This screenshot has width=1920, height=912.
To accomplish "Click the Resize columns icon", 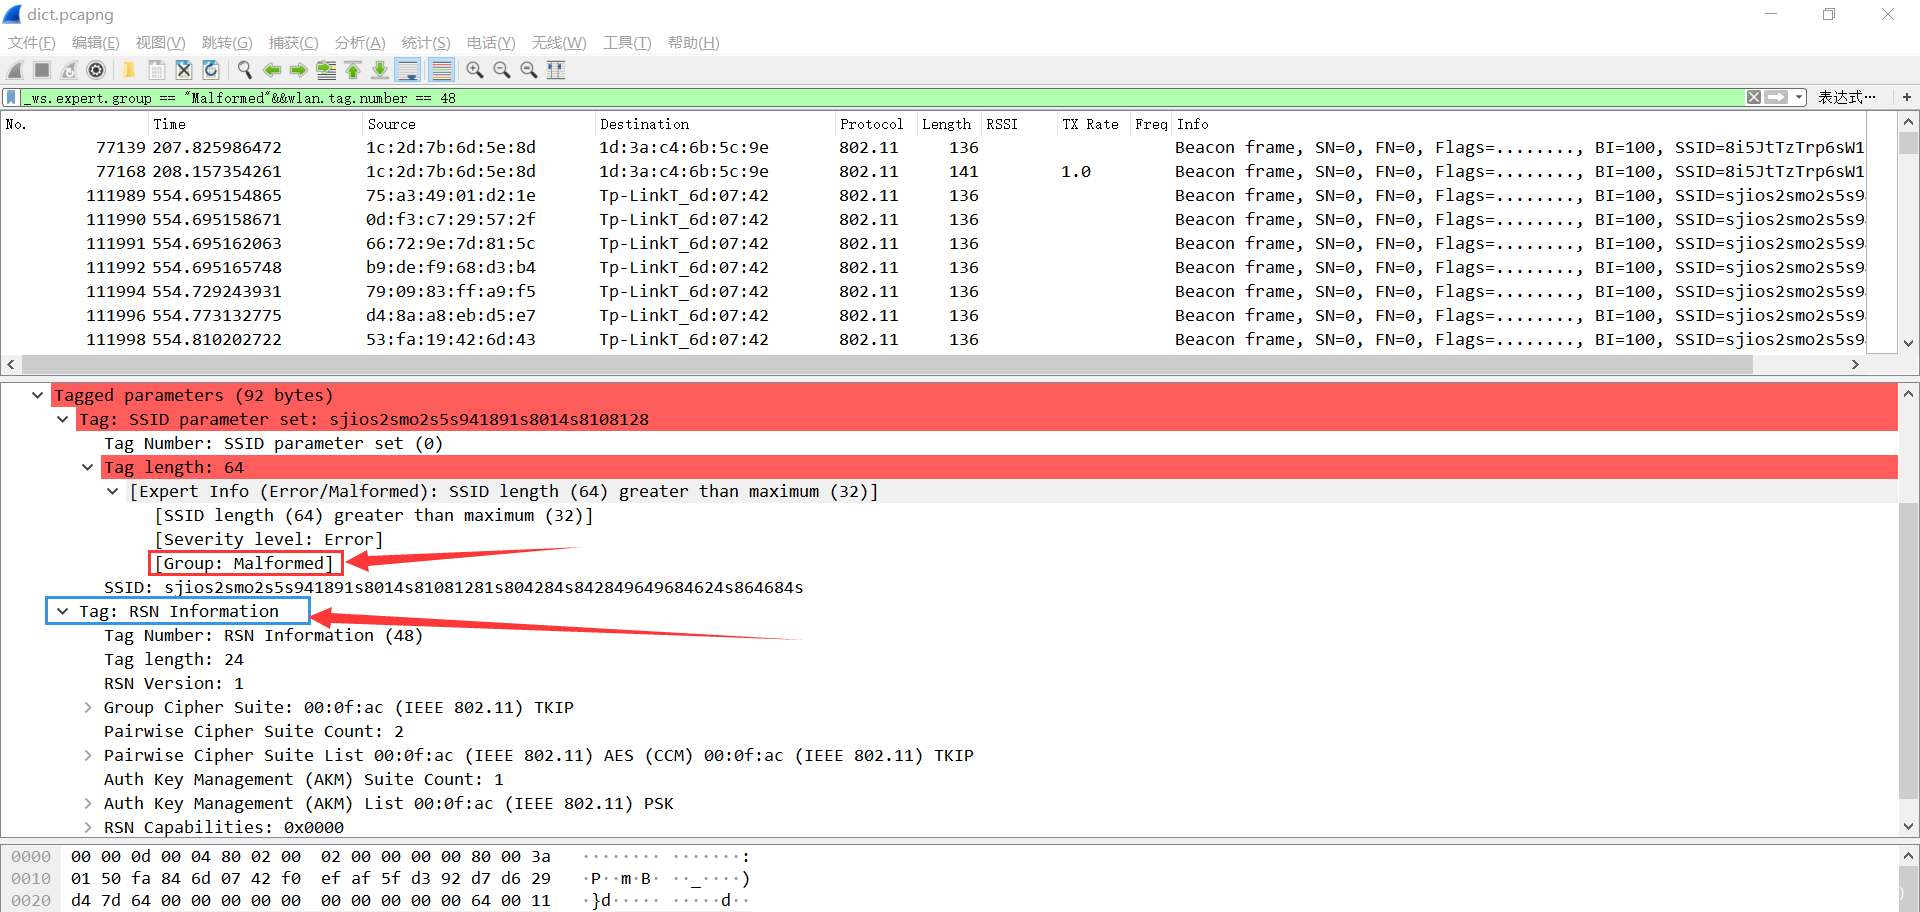I will click(x=556, y=70).
